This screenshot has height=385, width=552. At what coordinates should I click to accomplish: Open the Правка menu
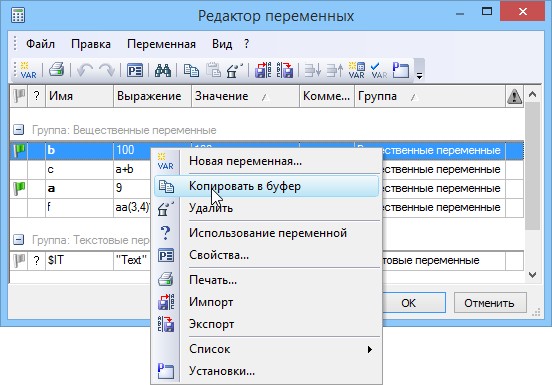(91, 44)
